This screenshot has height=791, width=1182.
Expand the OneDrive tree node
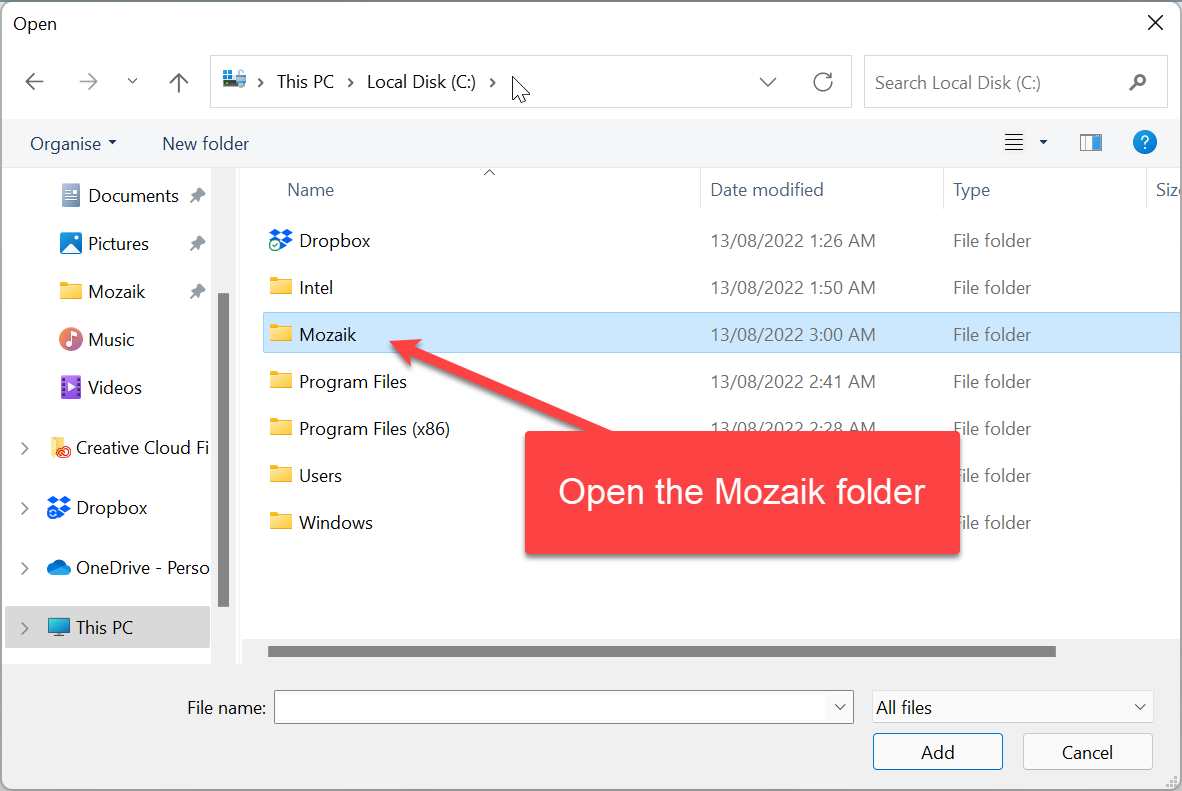(x=25, y=568)
